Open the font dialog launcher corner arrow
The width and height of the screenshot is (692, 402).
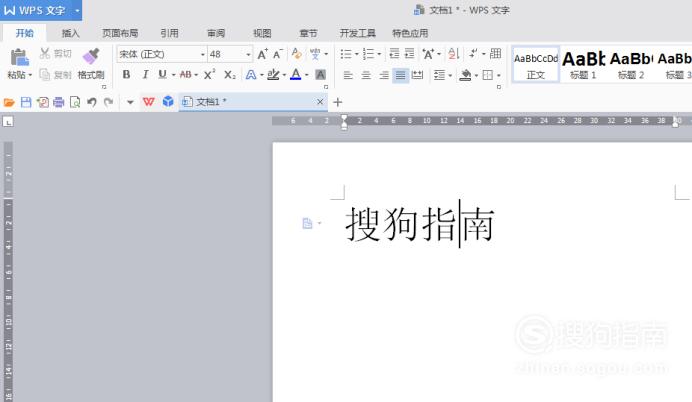[326, 87]
